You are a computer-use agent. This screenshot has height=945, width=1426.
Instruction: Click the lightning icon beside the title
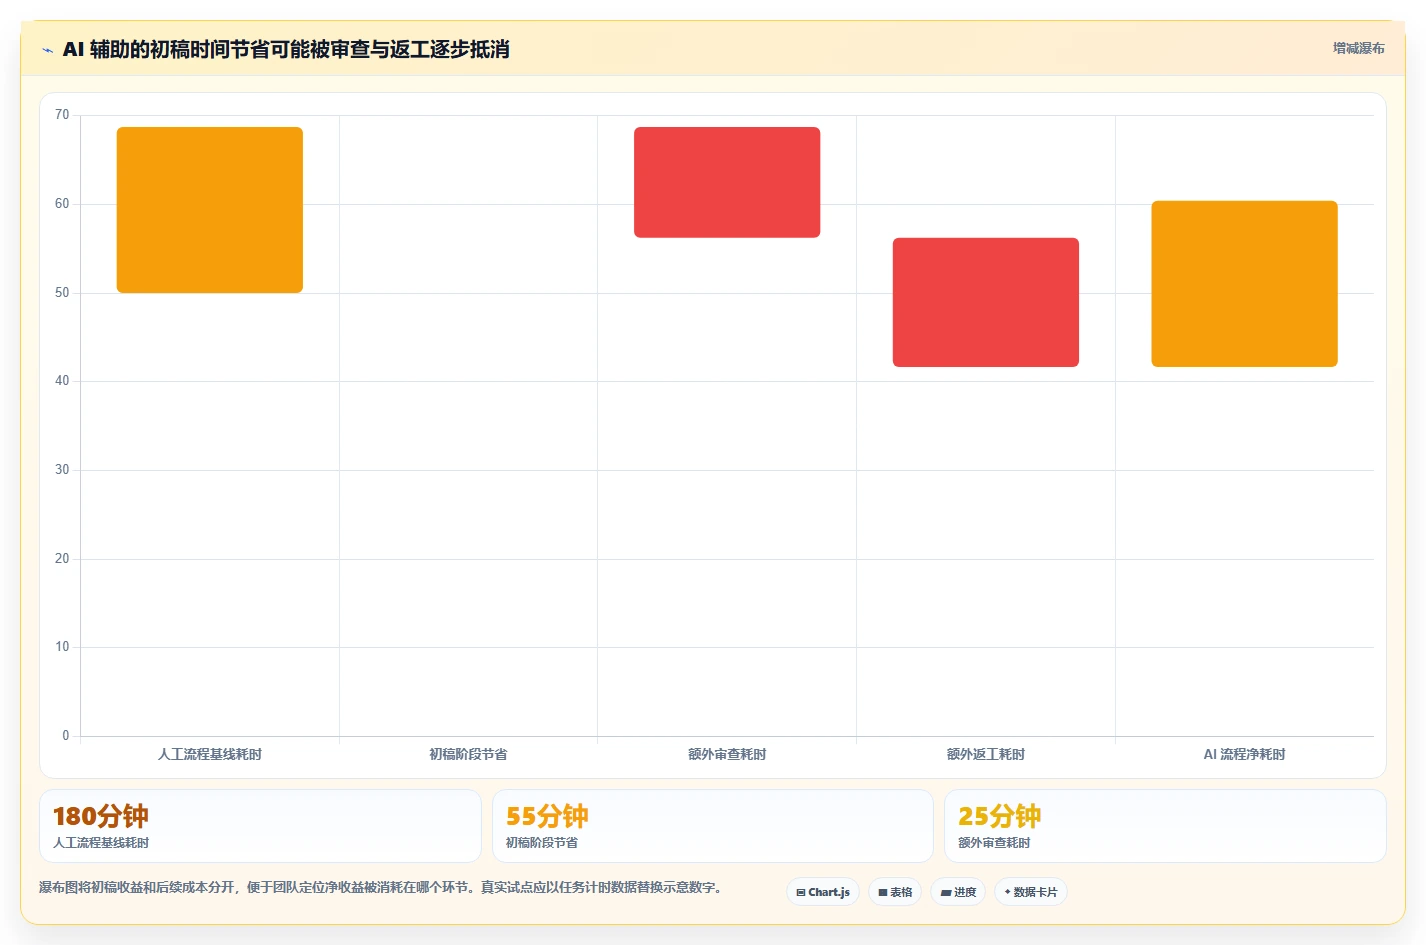47,50
